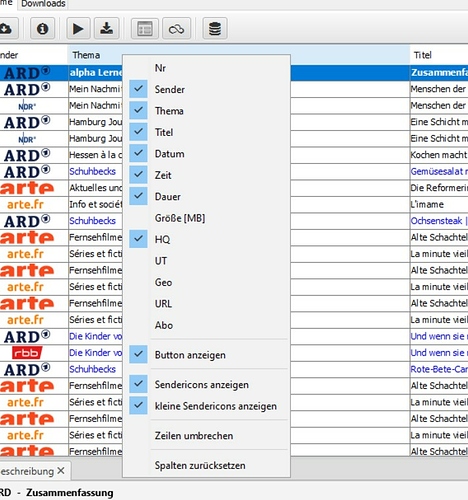Uncheck the Sender column option
468x500 pixels.
[x=138, y=89]
